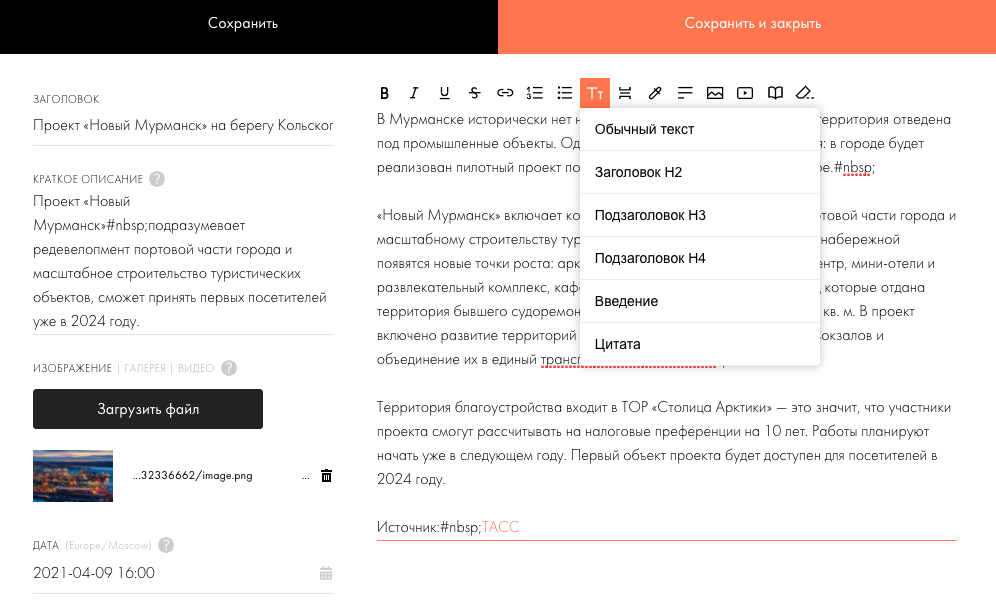Delete the uploaded image.png with trash icon

(325, 476)
